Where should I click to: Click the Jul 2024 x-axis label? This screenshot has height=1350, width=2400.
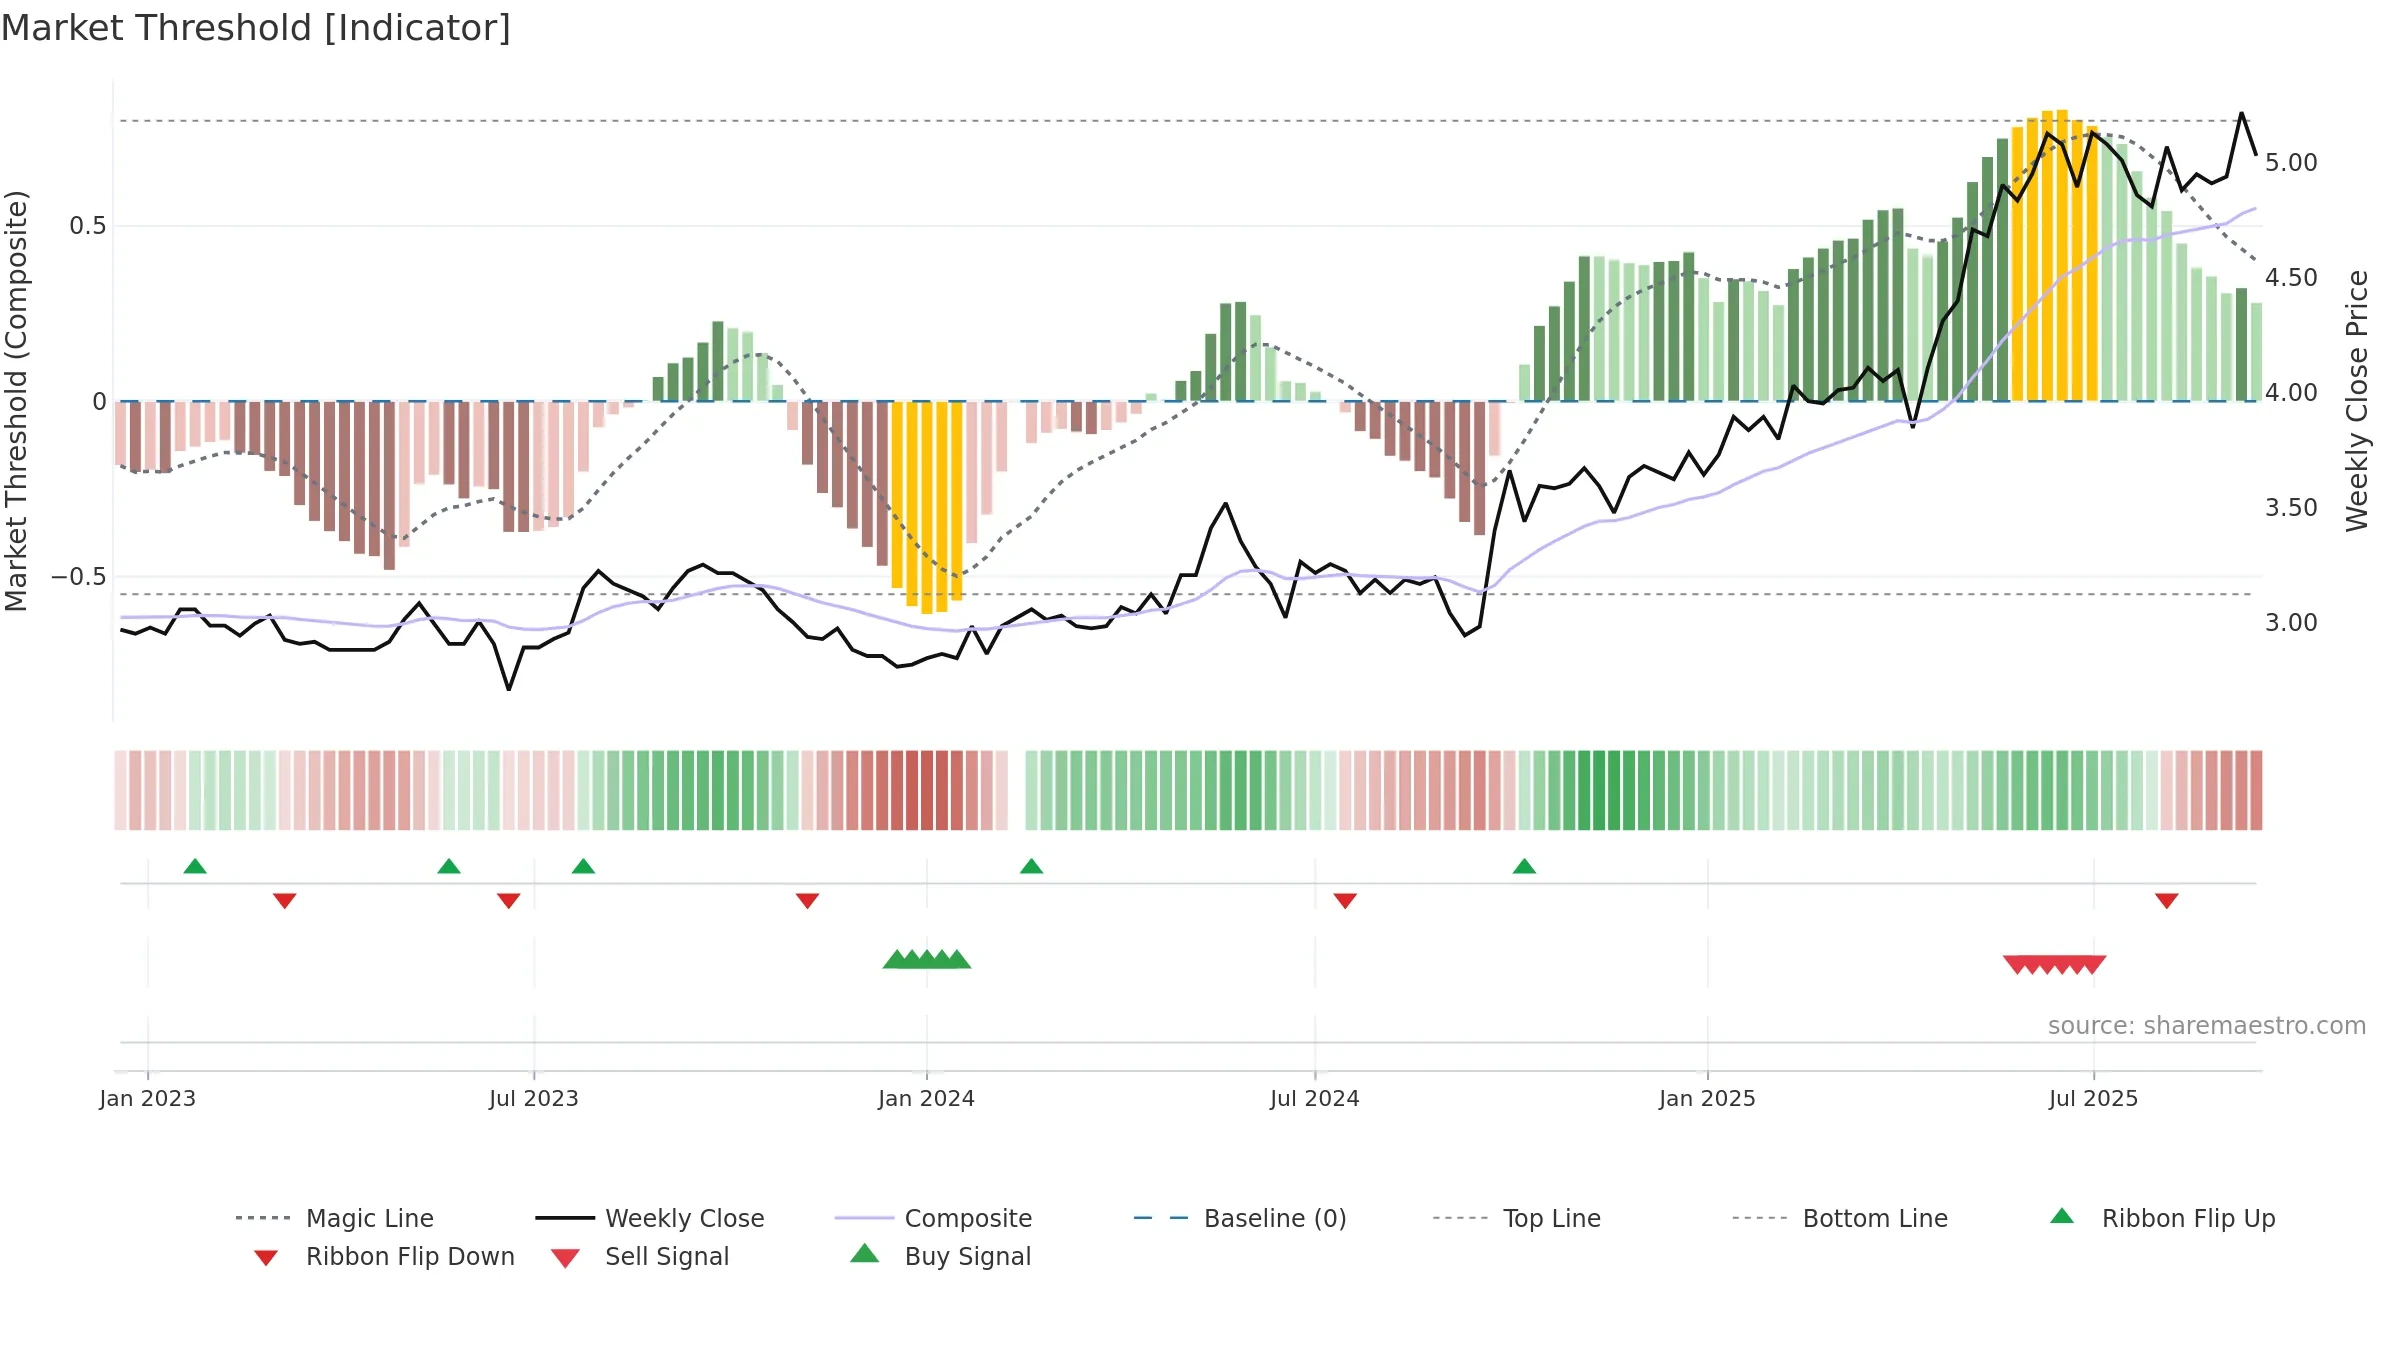(x=1315, y=1098)
